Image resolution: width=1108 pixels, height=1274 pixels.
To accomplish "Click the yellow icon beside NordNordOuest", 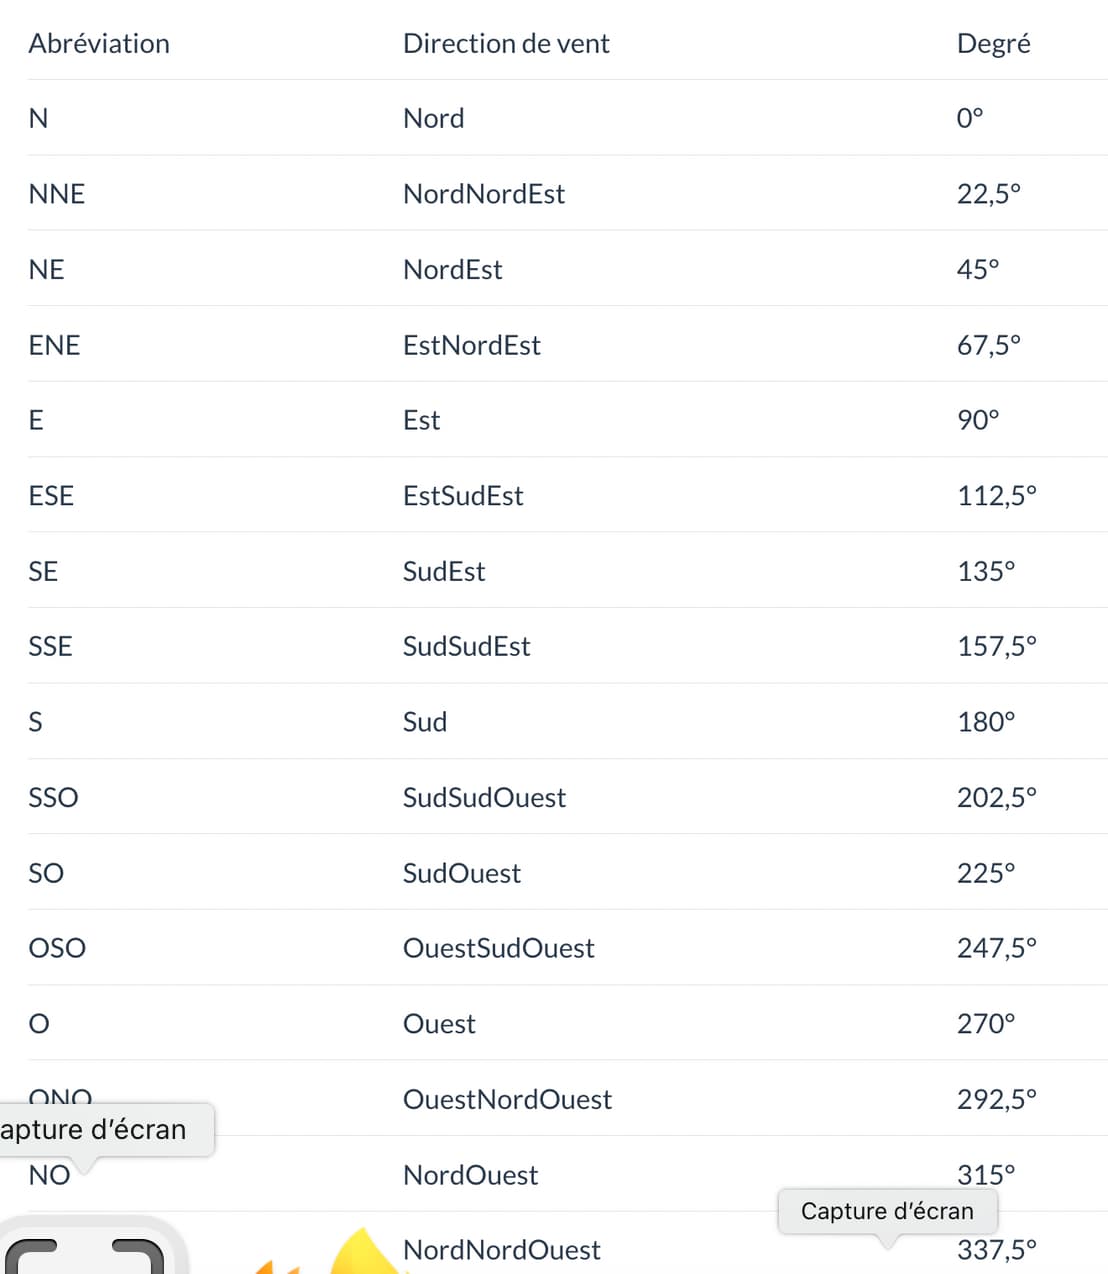I will tap(365, 1254).
